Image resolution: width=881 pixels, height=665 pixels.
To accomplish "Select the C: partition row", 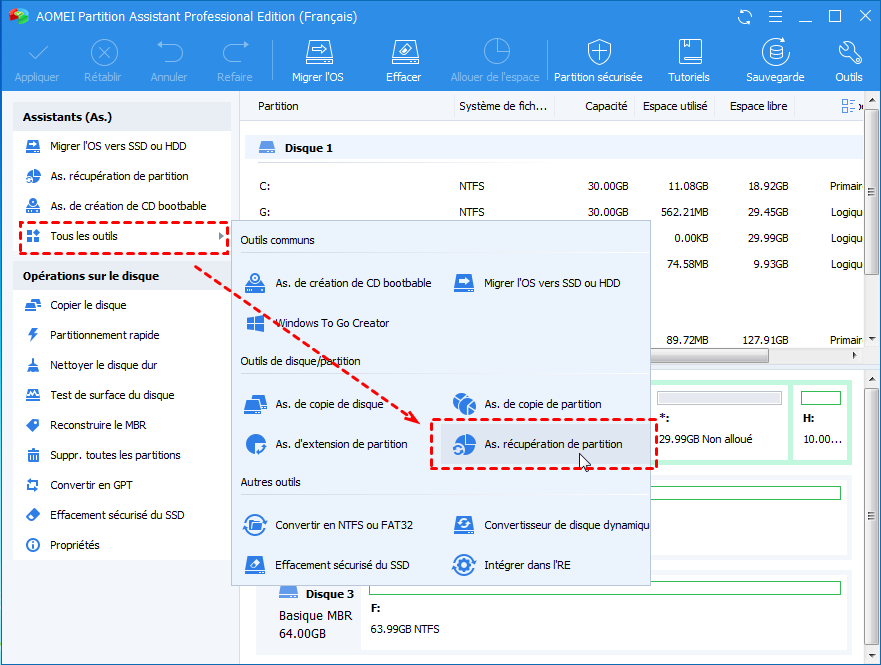I will click(553, 186).
